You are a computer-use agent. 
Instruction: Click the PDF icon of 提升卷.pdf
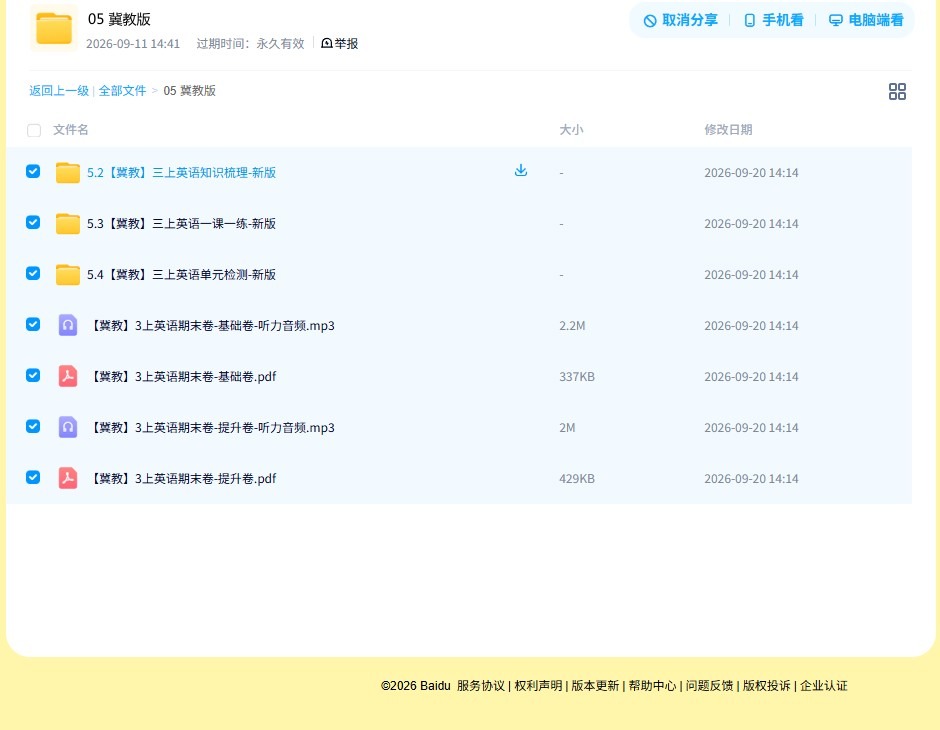(x=68, y=478)
